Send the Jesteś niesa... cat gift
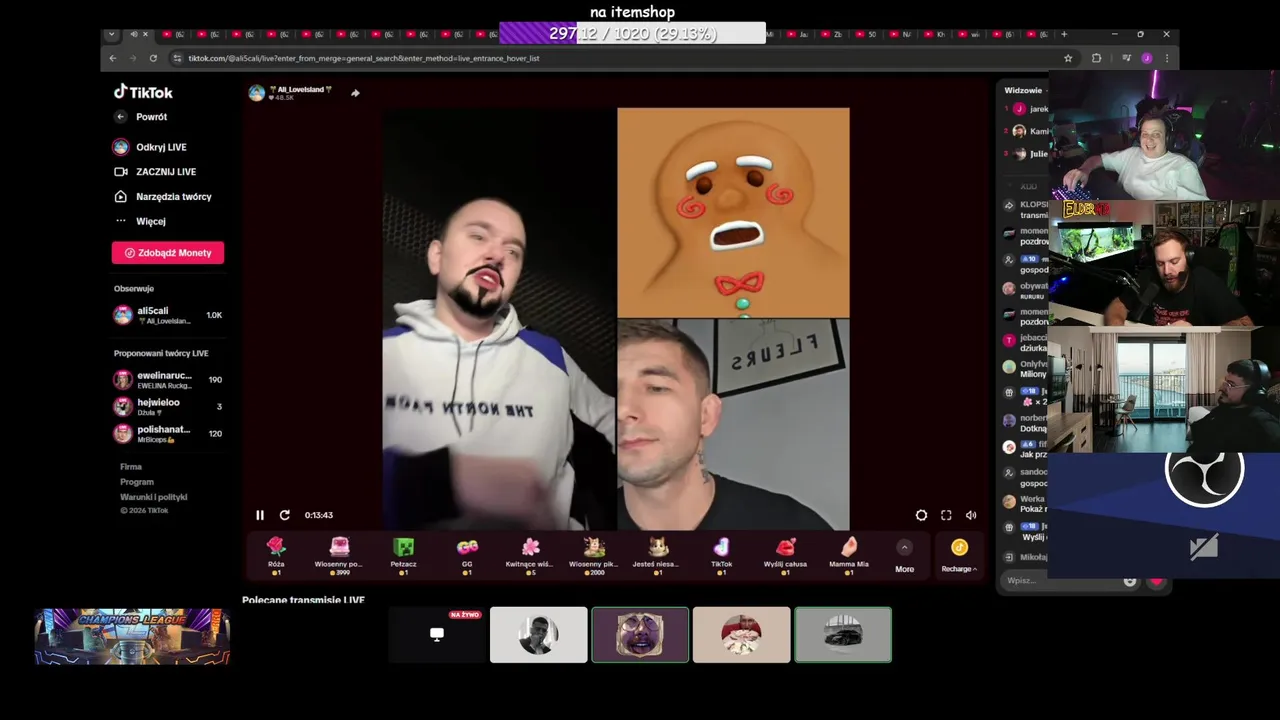The image size is (1280, 720). point(658,555)
